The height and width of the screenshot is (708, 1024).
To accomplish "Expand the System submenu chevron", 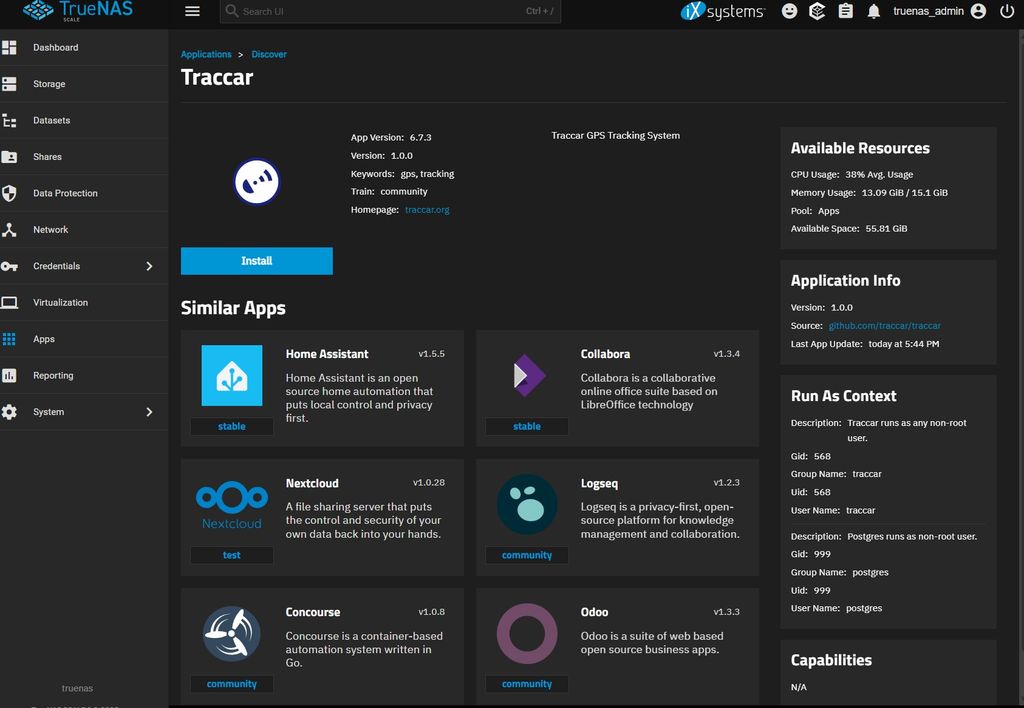I will point(149,412).
